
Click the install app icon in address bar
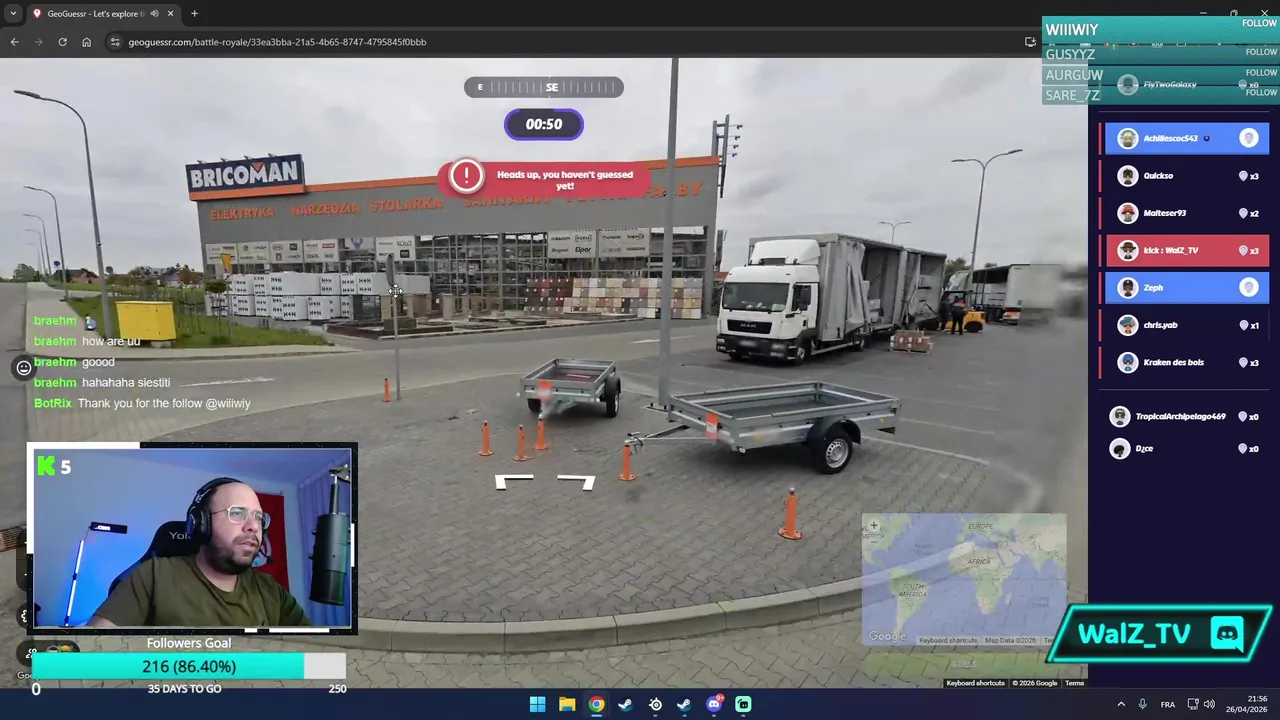click(x=1030, y=42)
